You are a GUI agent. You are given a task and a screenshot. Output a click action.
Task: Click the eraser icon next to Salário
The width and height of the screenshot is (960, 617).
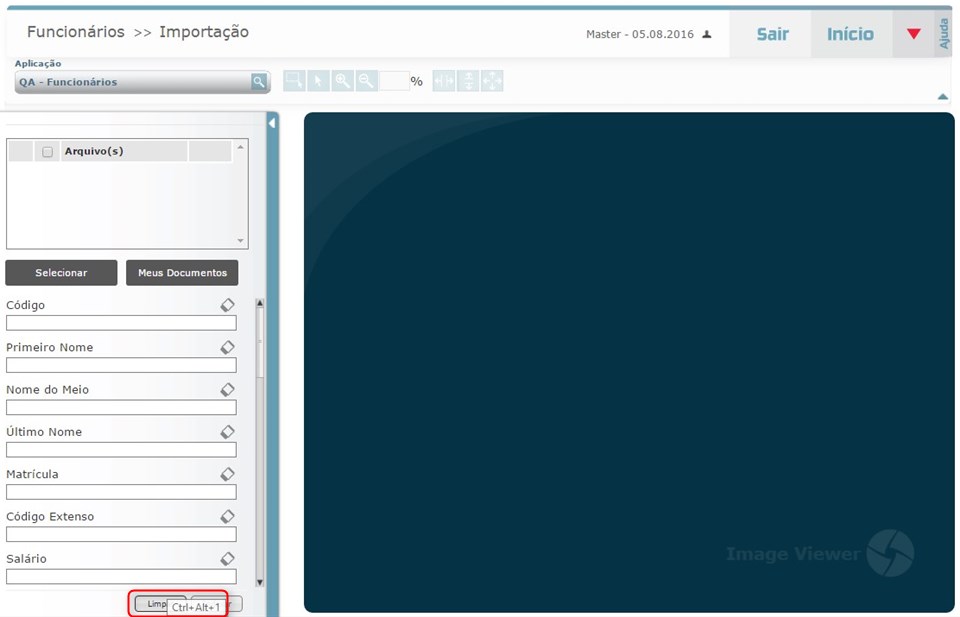(227, 558)
